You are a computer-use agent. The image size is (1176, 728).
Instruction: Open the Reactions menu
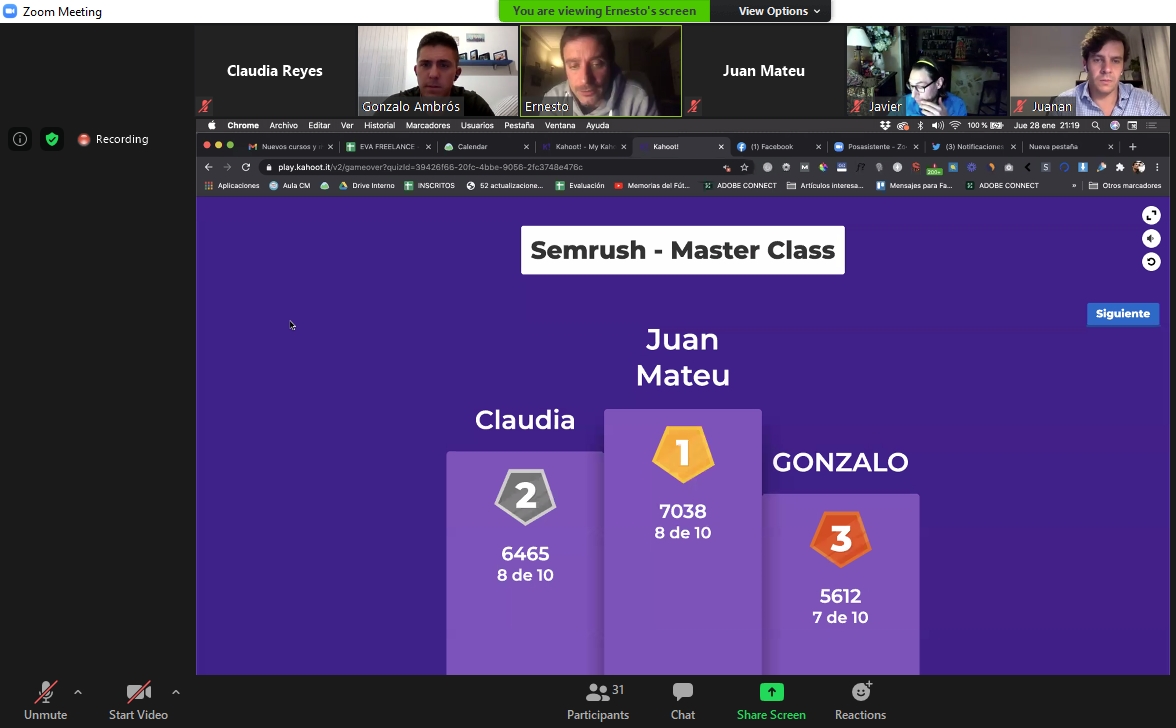[x=860, y=701]
